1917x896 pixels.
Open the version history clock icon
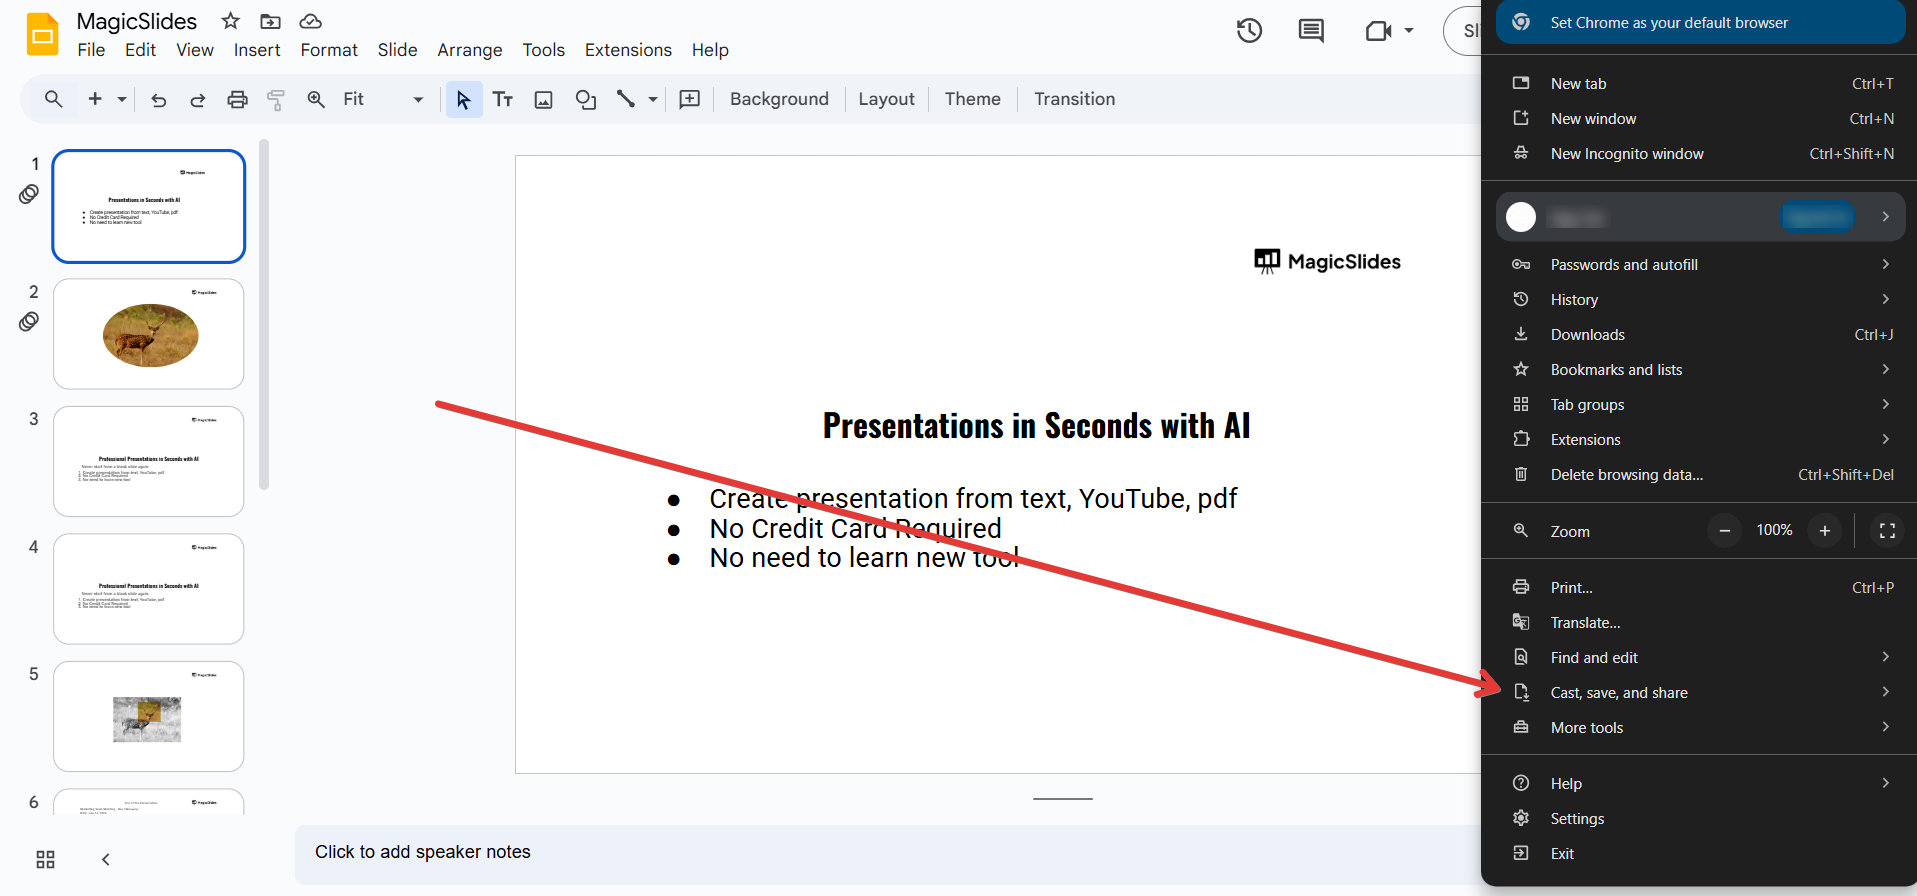[x=1249, y=31]
